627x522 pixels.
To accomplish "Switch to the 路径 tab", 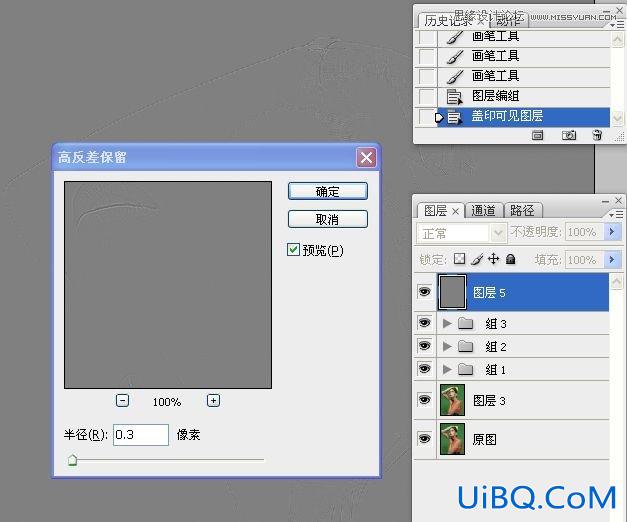I will pos(522,211).
